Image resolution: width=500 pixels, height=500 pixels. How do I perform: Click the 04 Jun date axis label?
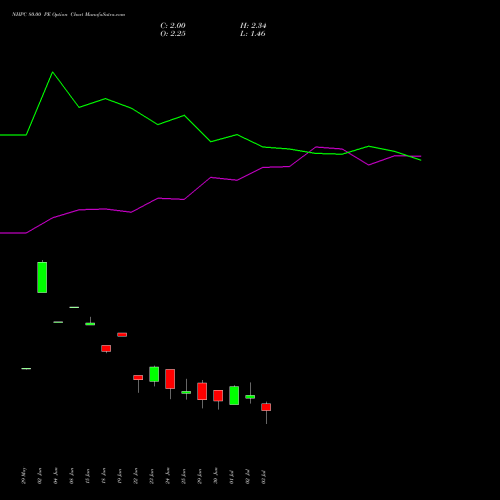point(56,476)
